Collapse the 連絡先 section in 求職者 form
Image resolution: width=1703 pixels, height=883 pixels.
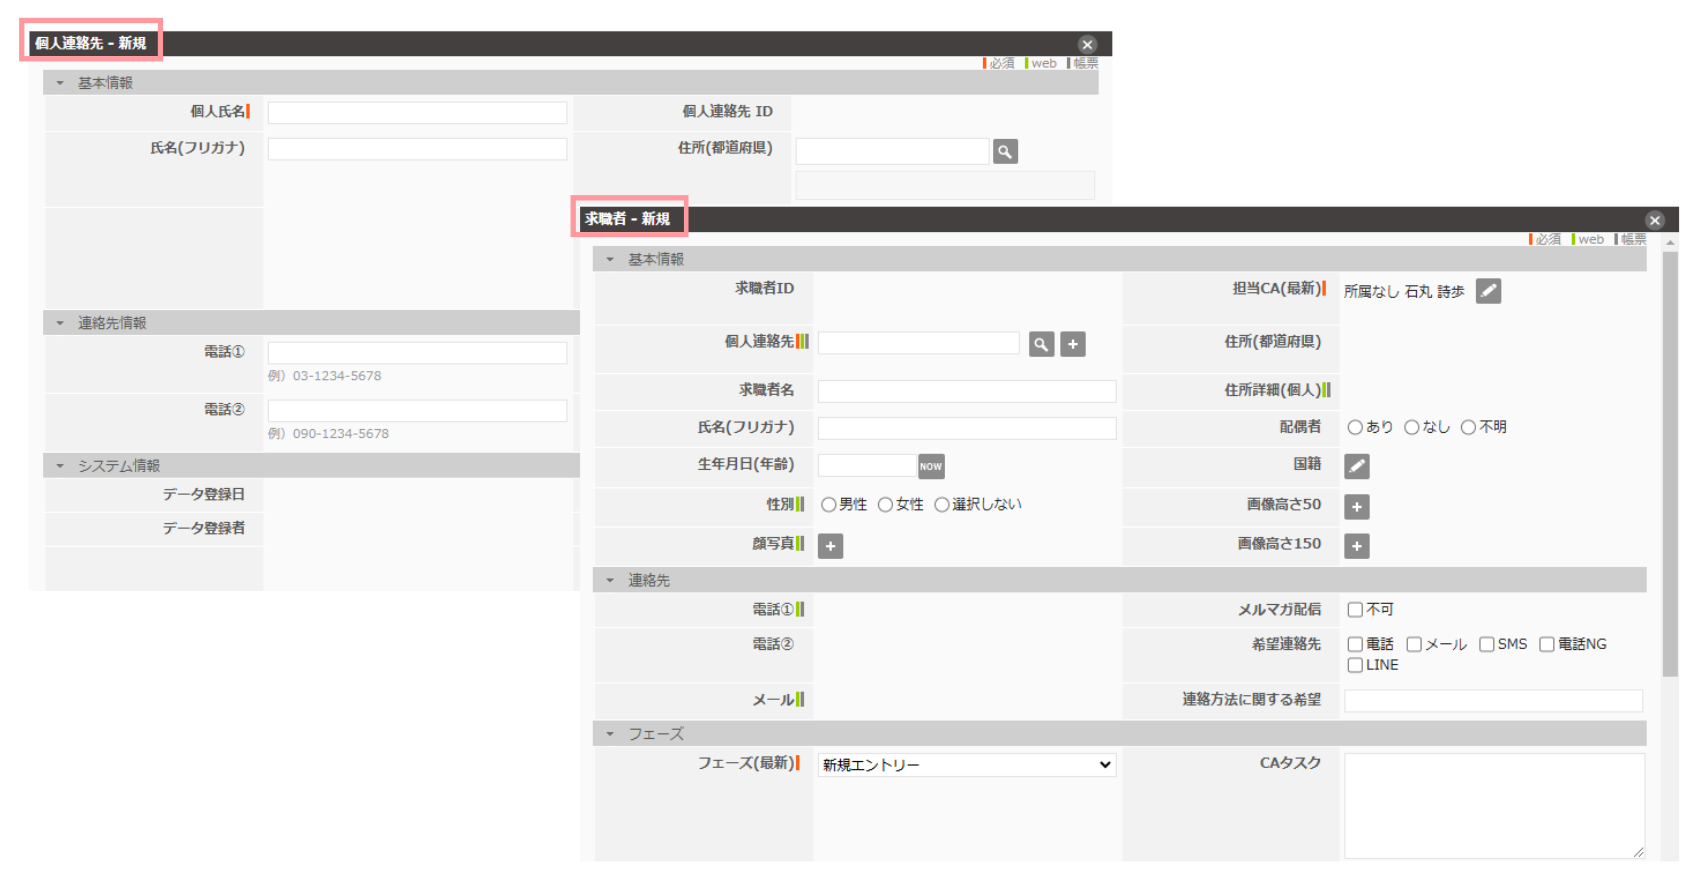coord(610,580)
